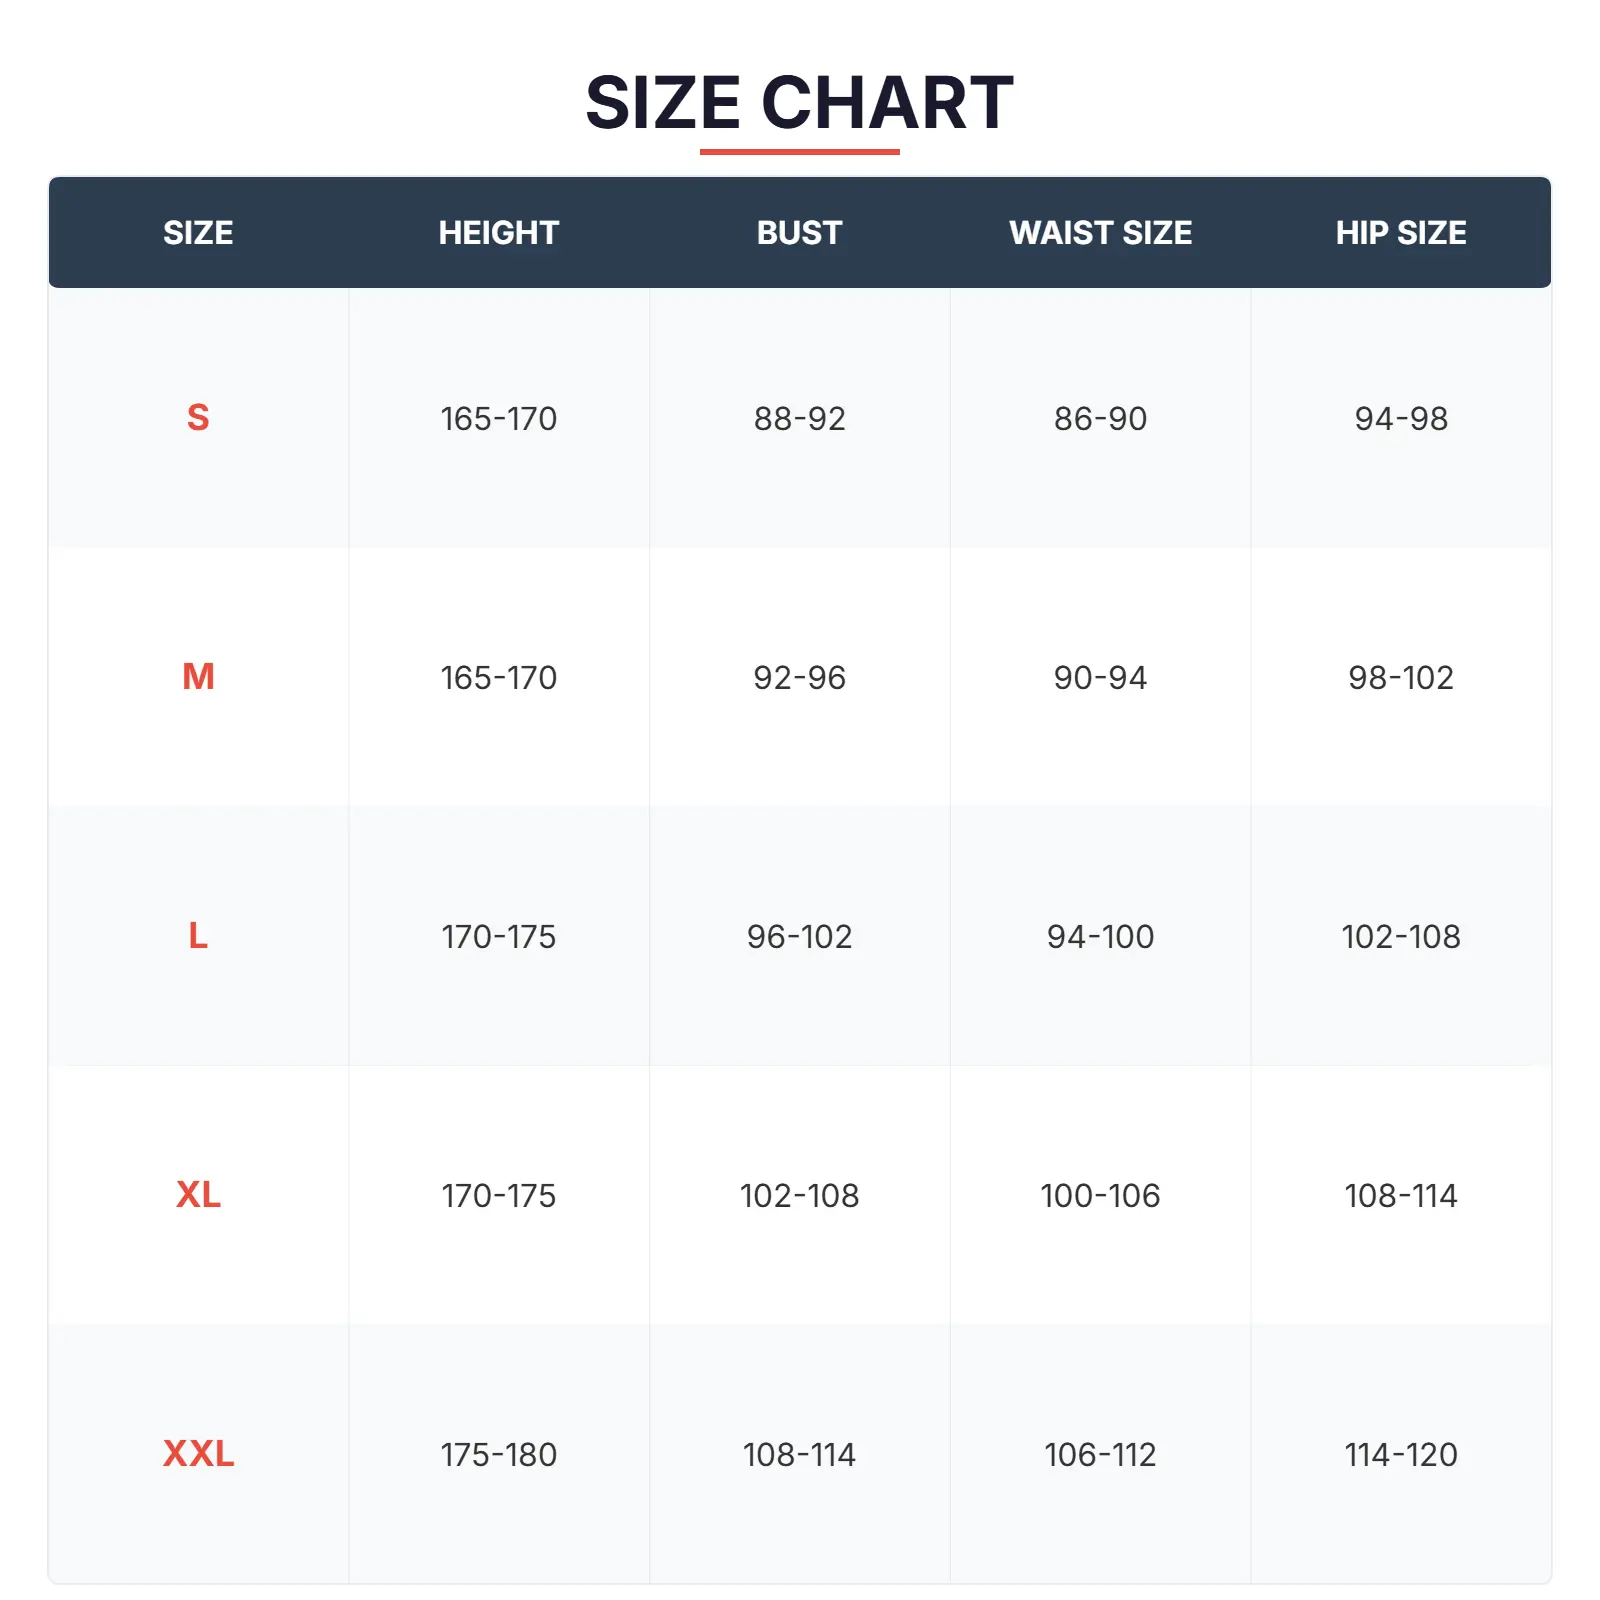This screenshot has width=1600, height=1600.
Task: Click the 114-120 hip value for XXL
Action: pos(1400,1455)
